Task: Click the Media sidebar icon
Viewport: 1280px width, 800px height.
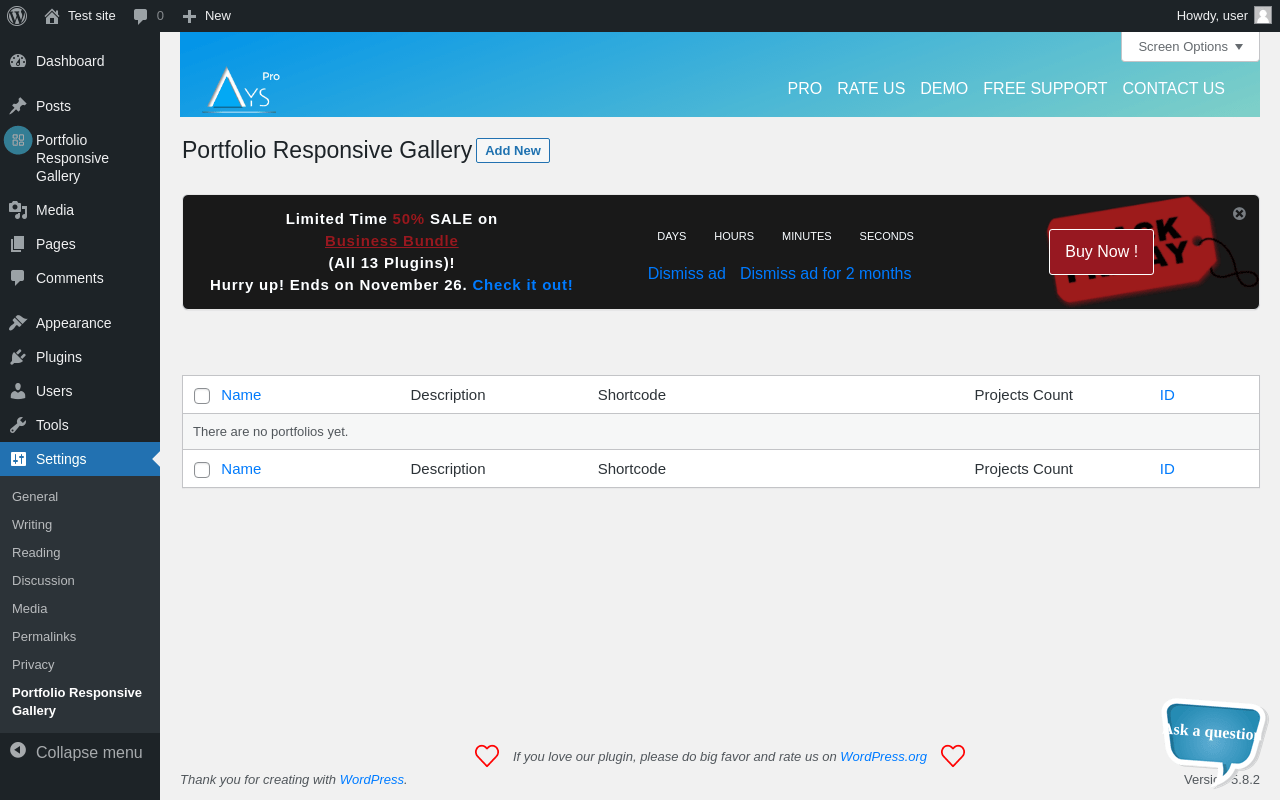Action: pos(18,210)
